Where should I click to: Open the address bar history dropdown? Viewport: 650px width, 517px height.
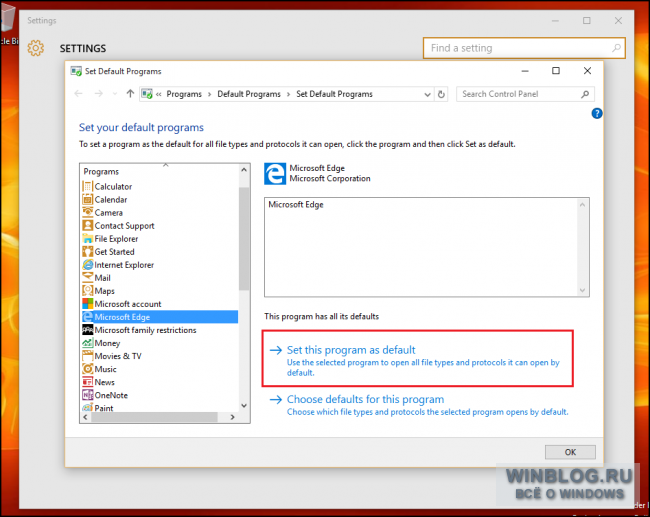pyautogui.click(x=427, y=95)
